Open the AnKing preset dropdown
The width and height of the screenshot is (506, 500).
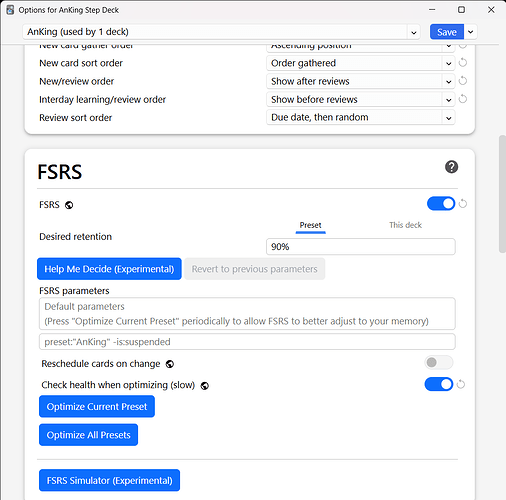[x=221, y=32]
